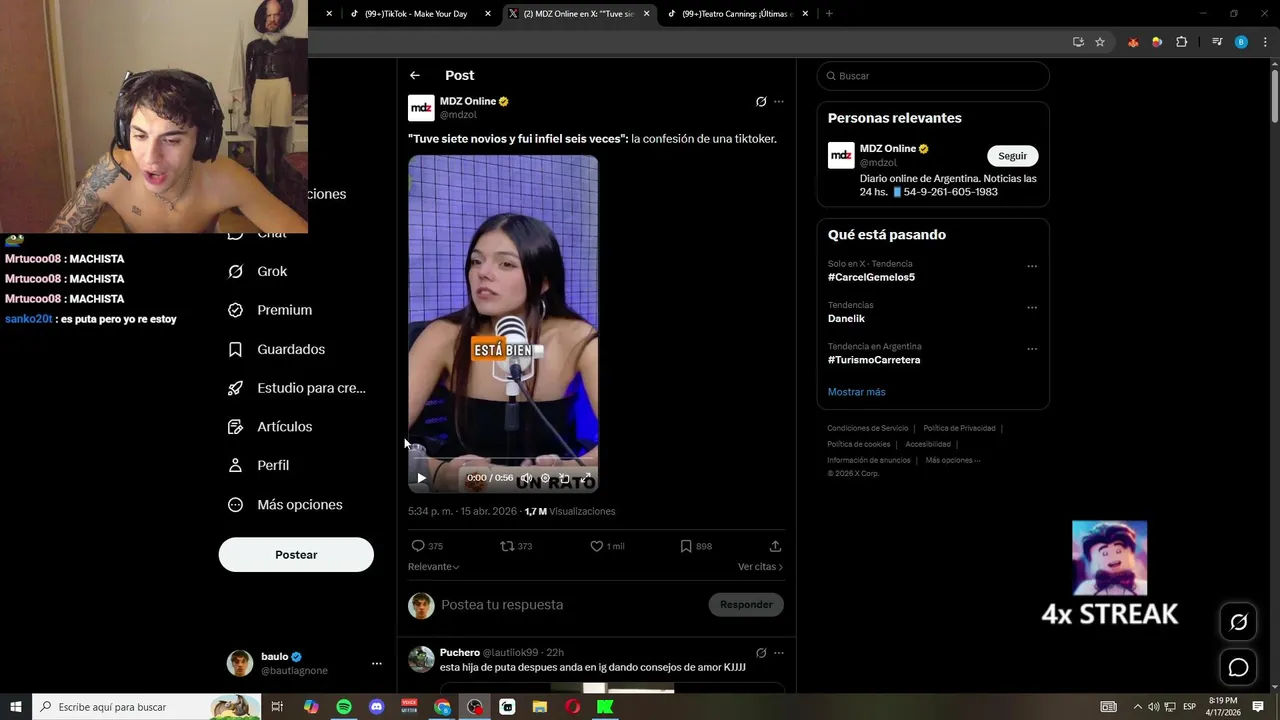Open Premium in the sidebar
The image size is (1280, 720).
270,310
